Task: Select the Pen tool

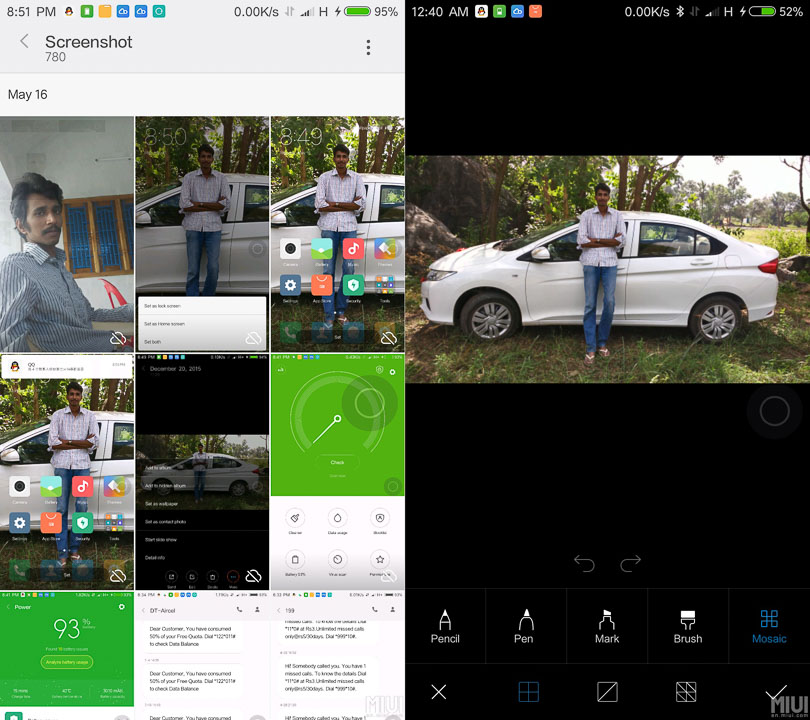Action: point(525,626)
